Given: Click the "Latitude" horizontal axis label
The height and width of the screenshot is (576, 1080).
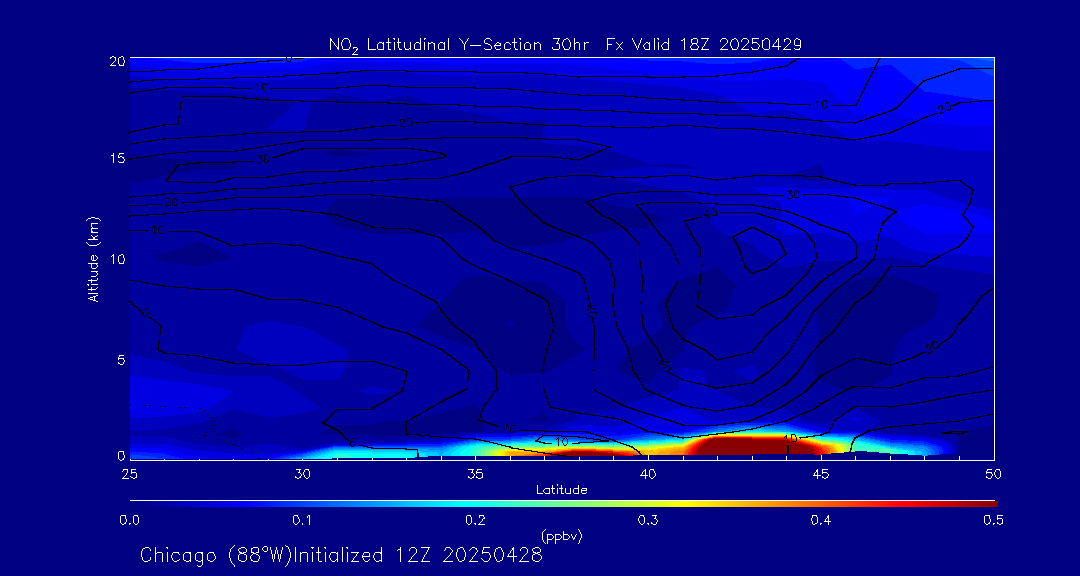Looking at the screenshot, I should point(561,490).
